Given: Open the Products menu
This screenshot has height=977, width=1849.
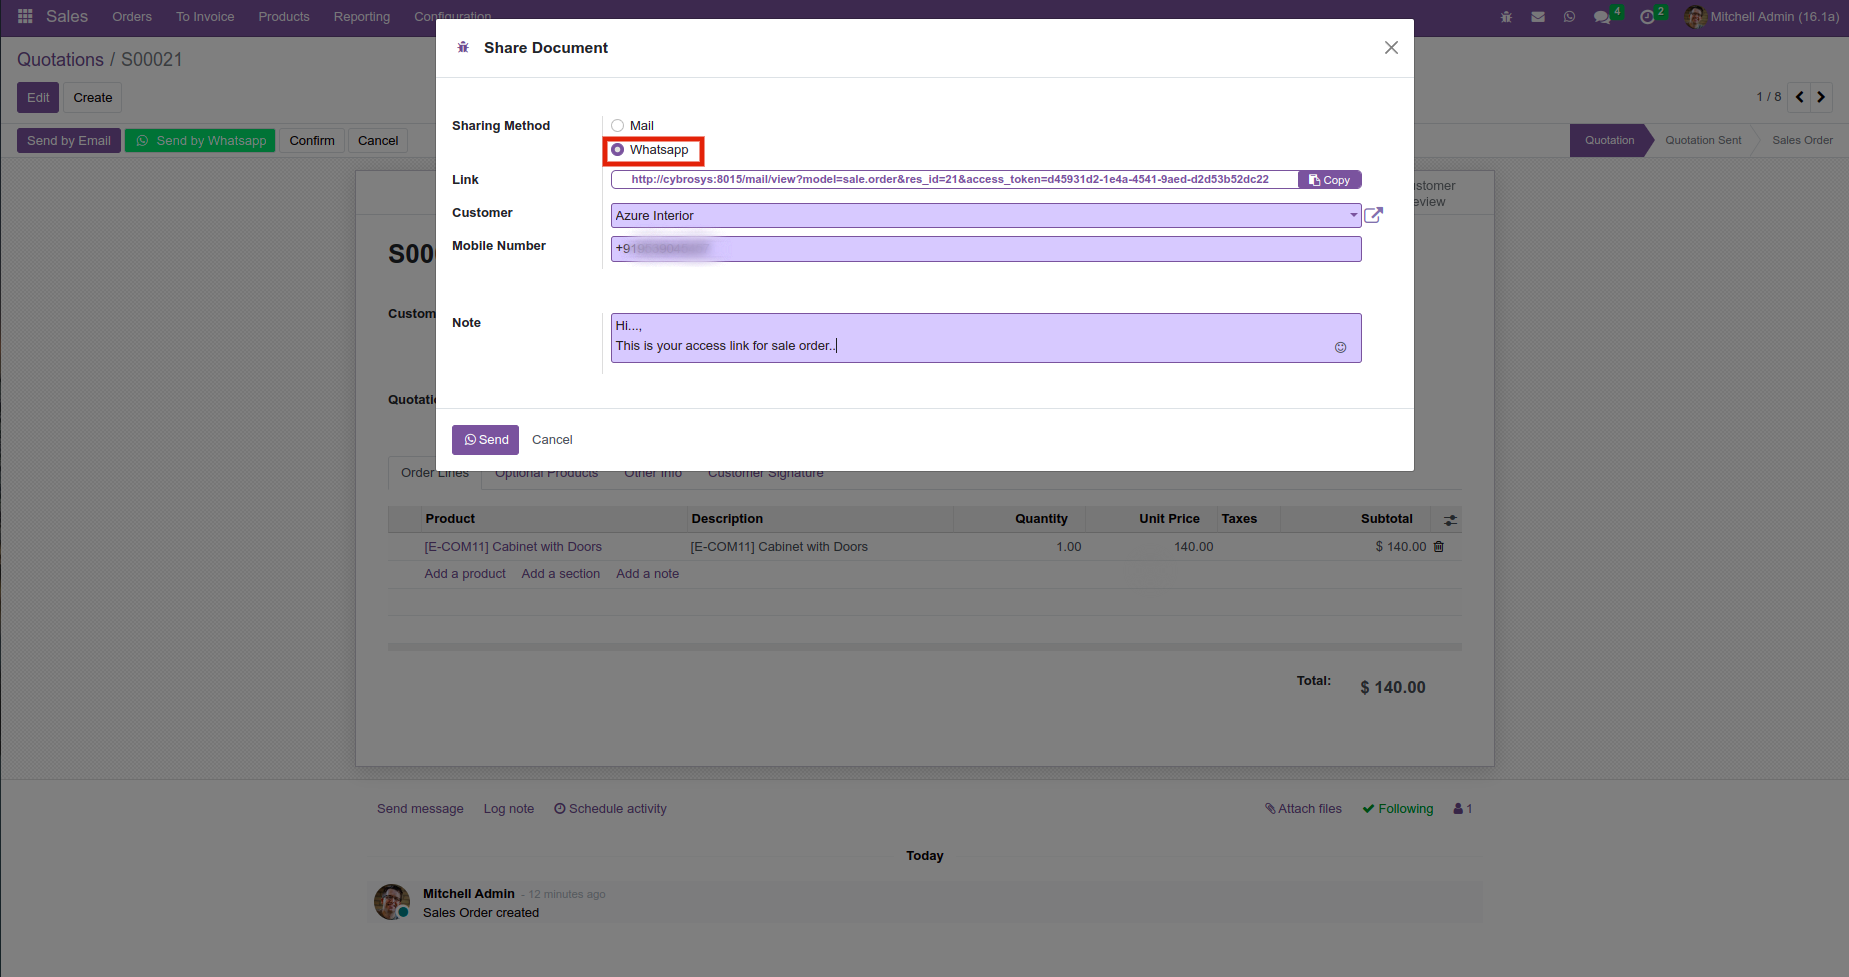Looking at the screenshot, I should click(284, 17).
